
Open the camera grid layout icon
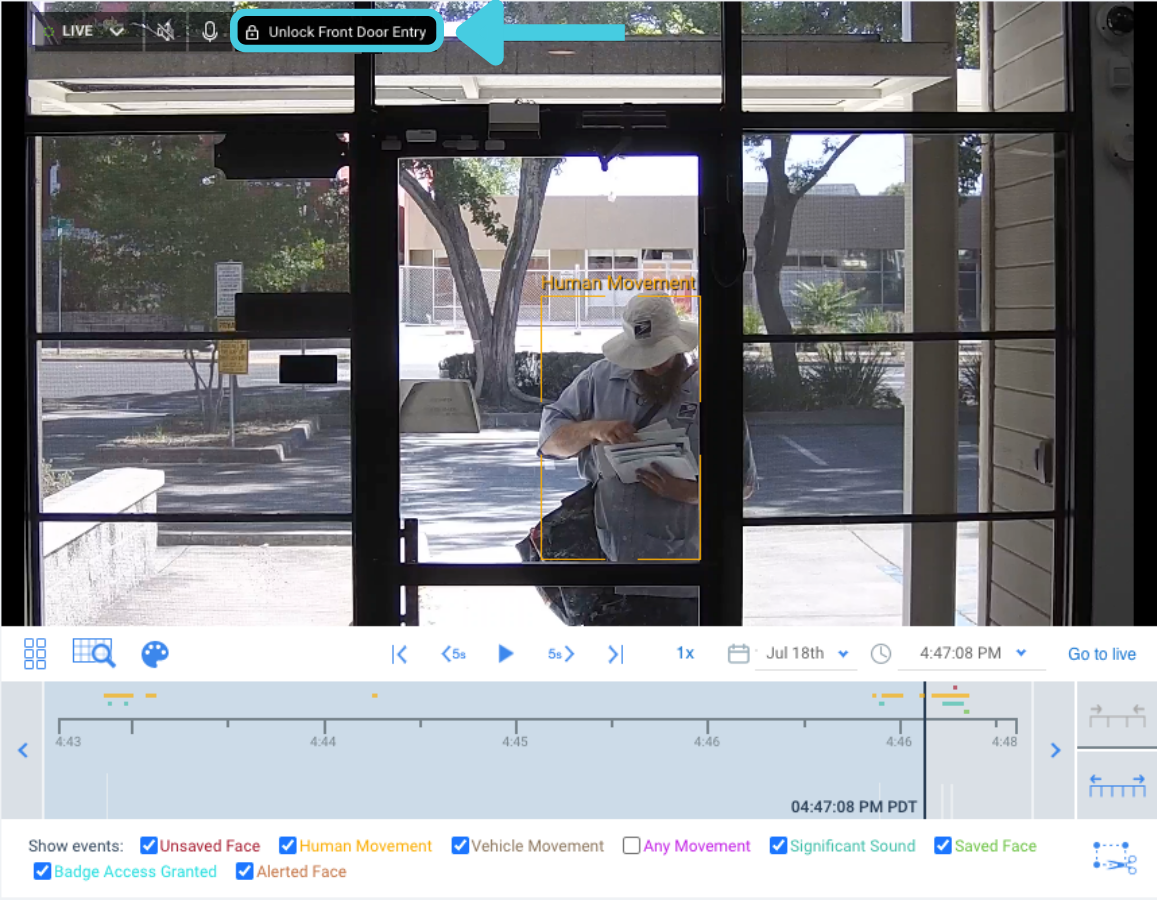(35, 654)
